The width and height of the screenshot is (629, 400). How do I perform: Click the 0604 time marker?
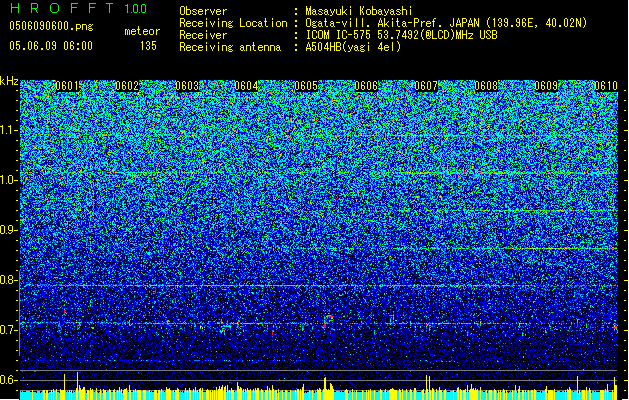[x=246, y=86]
